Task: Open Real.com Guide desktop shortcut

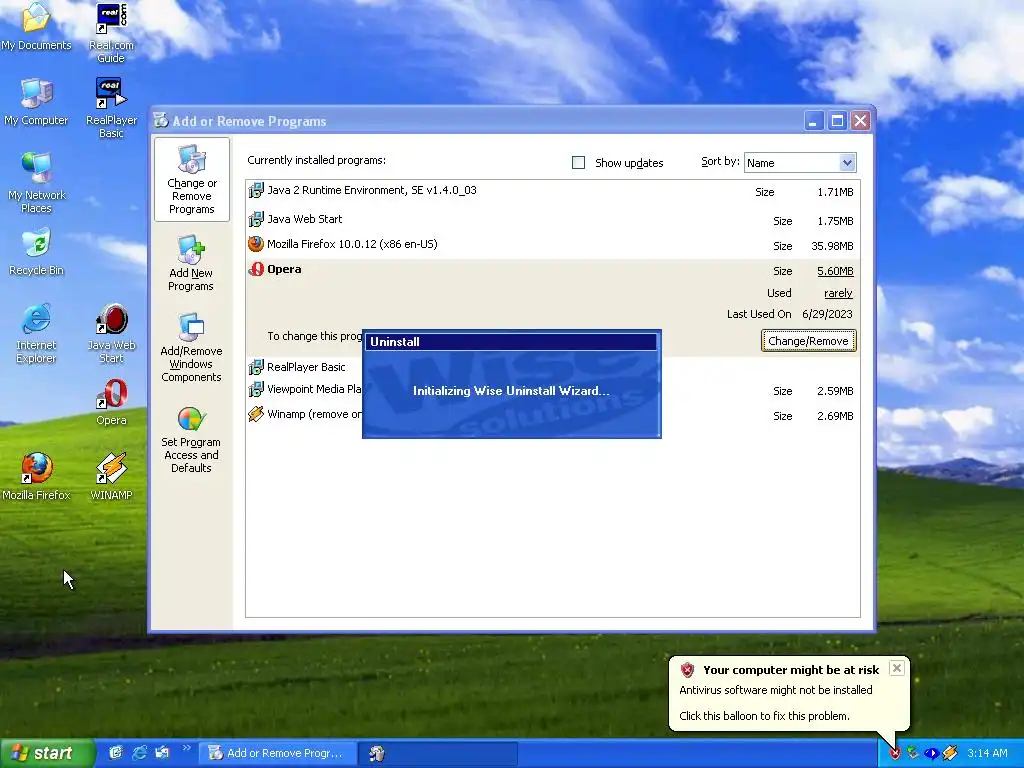Action: pyautogui.click(x=111, y=33)
